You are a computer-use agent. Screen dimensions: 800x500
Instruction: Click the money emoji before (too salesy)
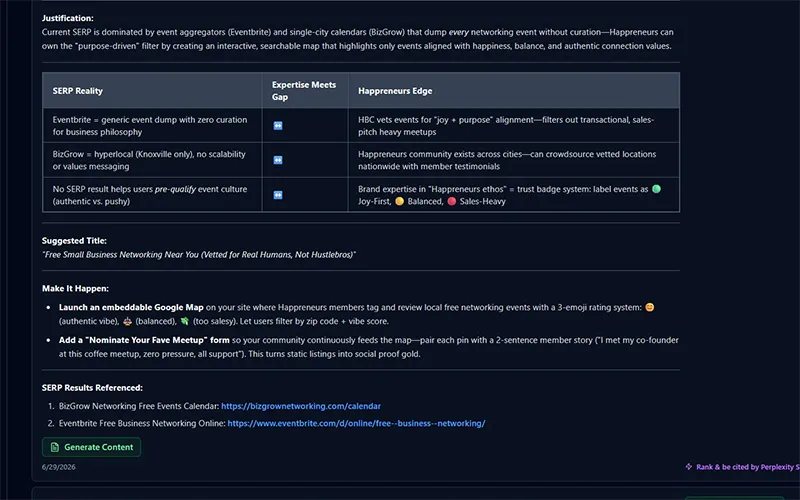coord(185,321)
